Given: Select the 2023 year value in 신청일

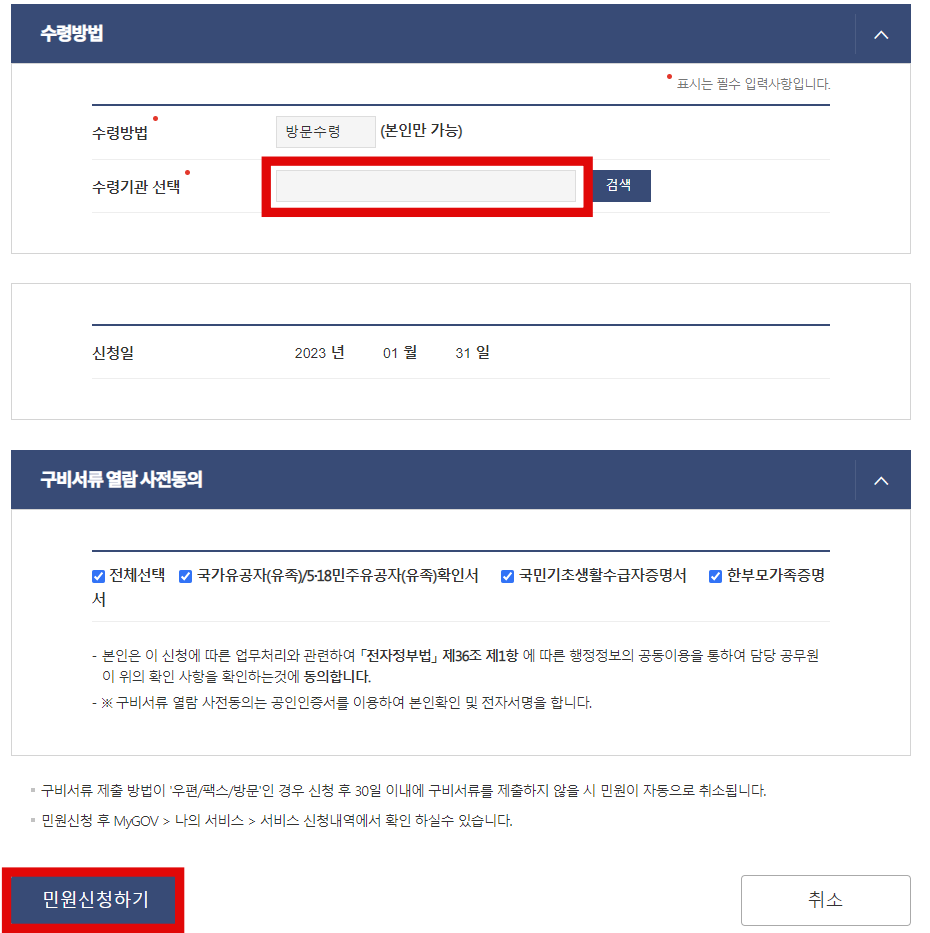Looking at the screenshot, I should coord(311,353).
